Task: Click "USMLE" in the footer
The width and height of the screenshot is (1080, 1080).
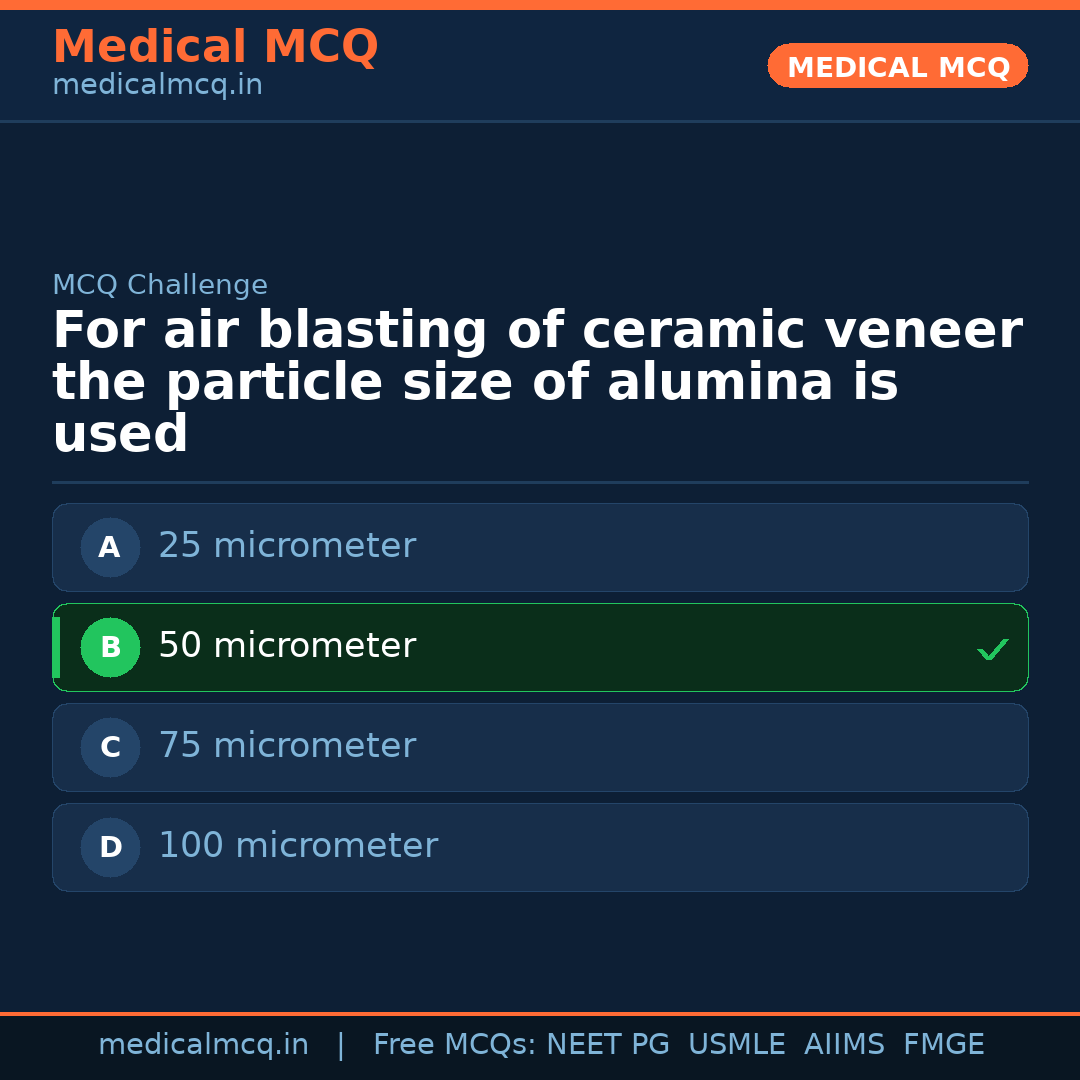Action: click(736, 1045)
